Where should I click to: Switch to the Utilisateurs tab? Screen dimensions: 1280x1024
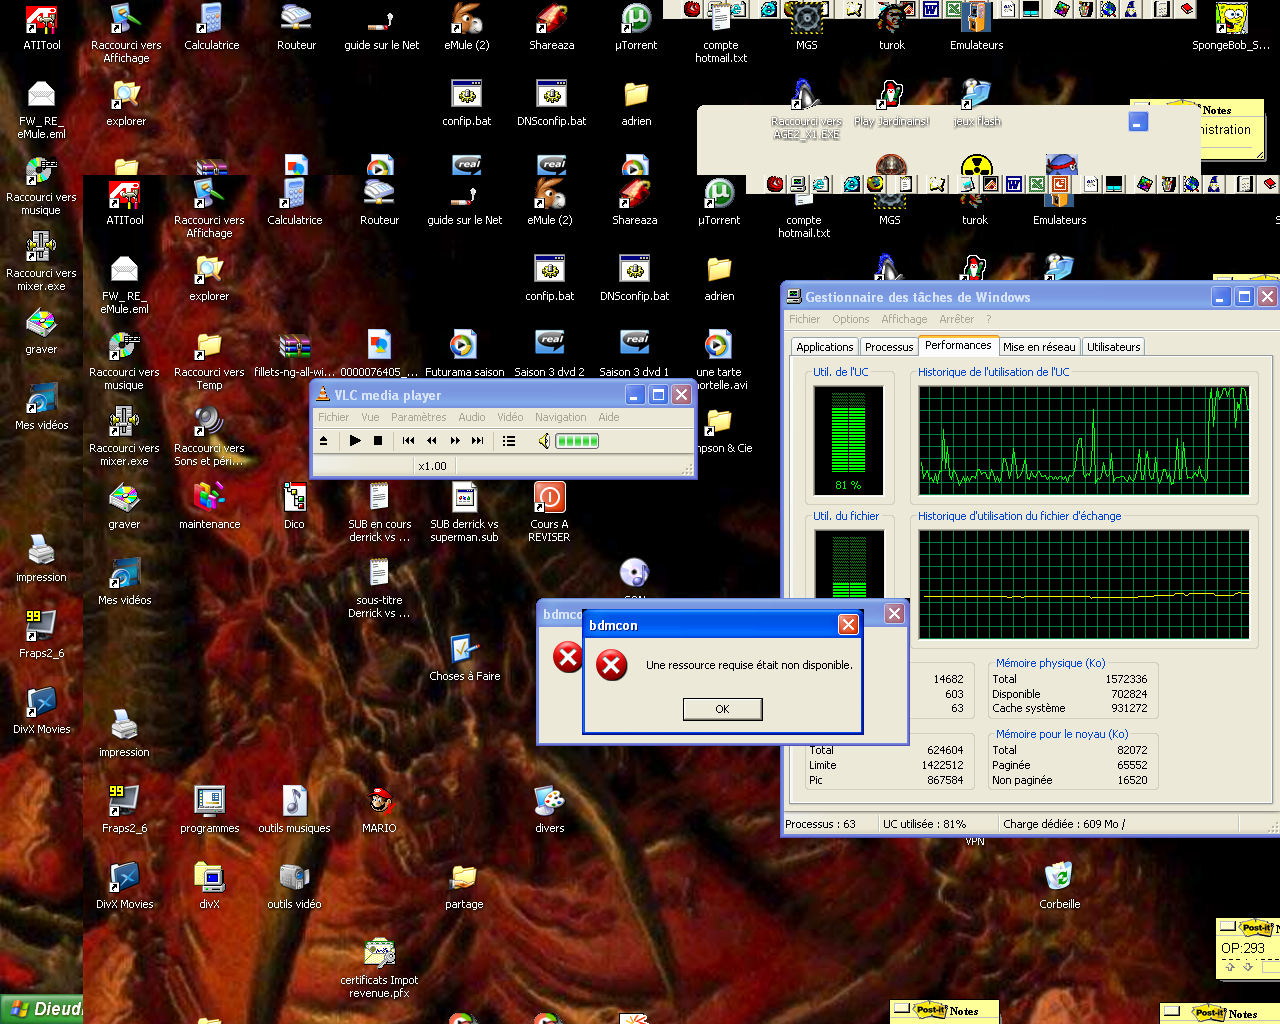point(1113,347)
